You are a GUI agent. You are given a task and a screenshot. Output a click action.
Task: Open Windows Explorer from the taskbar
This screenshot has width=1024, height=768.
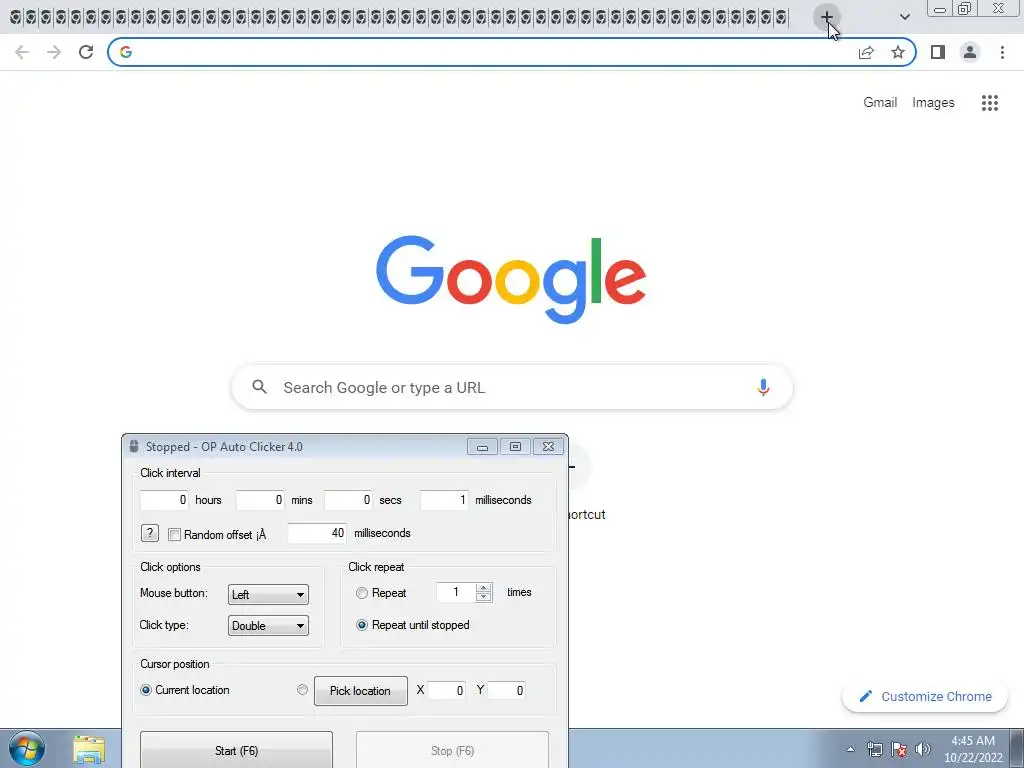pos(89,750)
